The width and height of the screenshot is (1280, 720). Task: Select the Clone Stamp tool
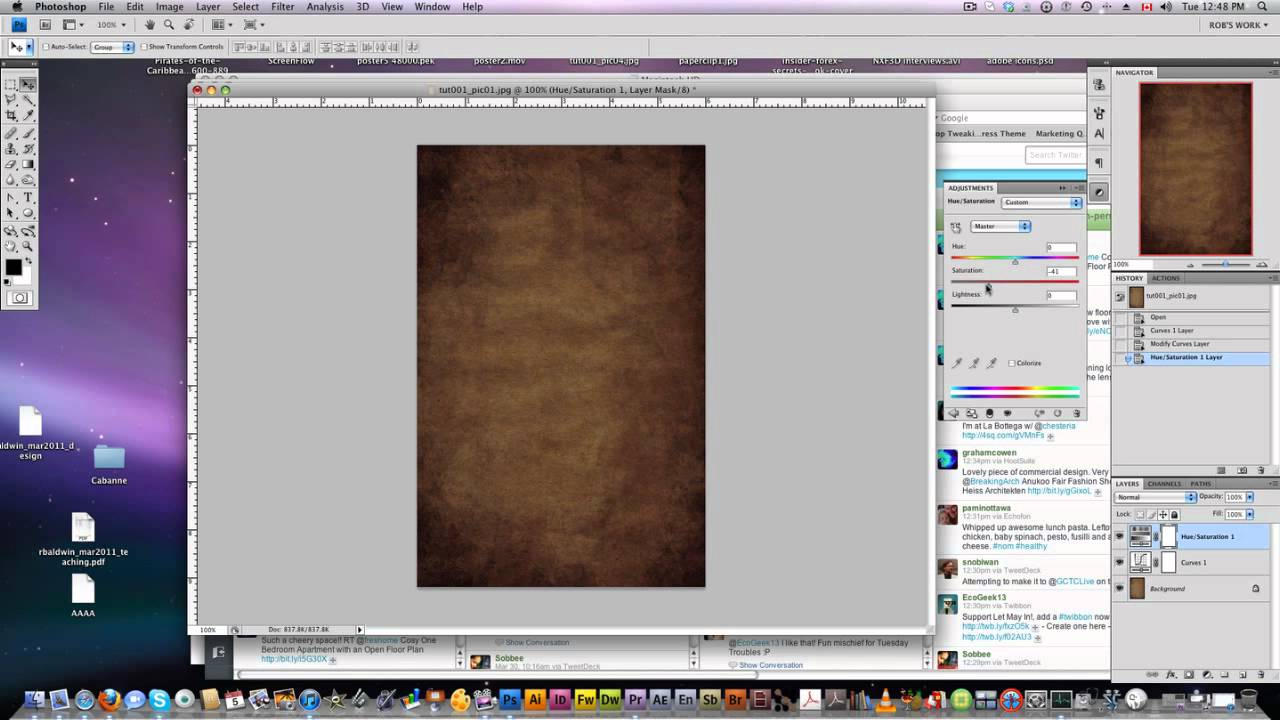[x=11, y=149]
